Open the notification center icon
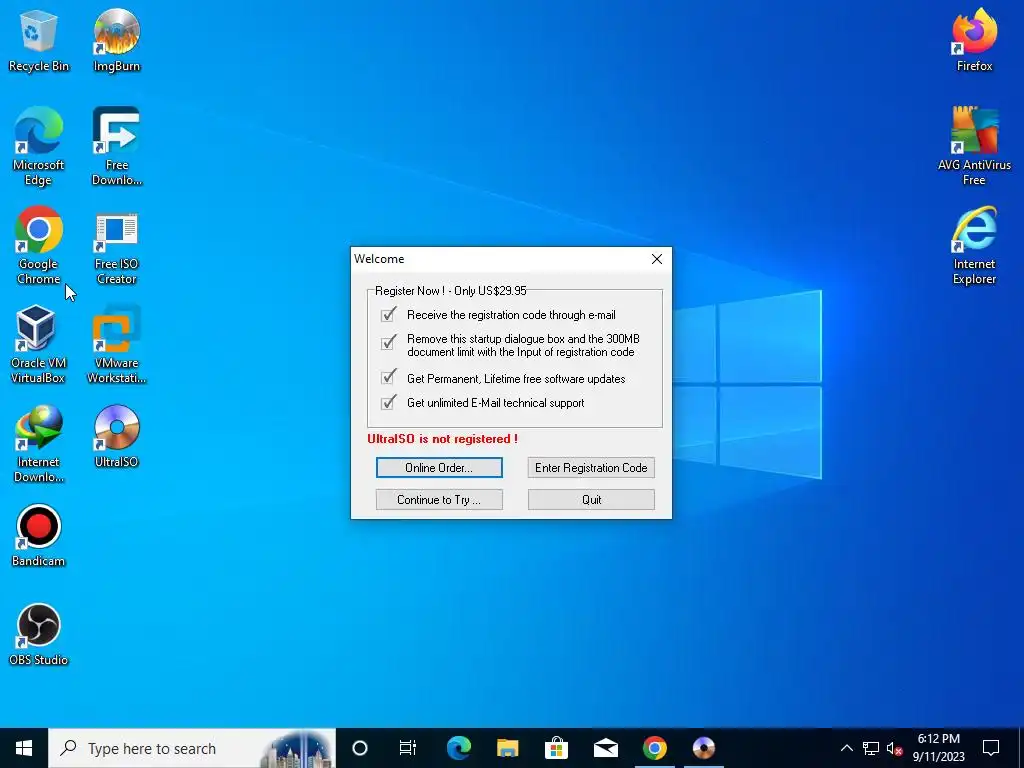 point(991,748)
